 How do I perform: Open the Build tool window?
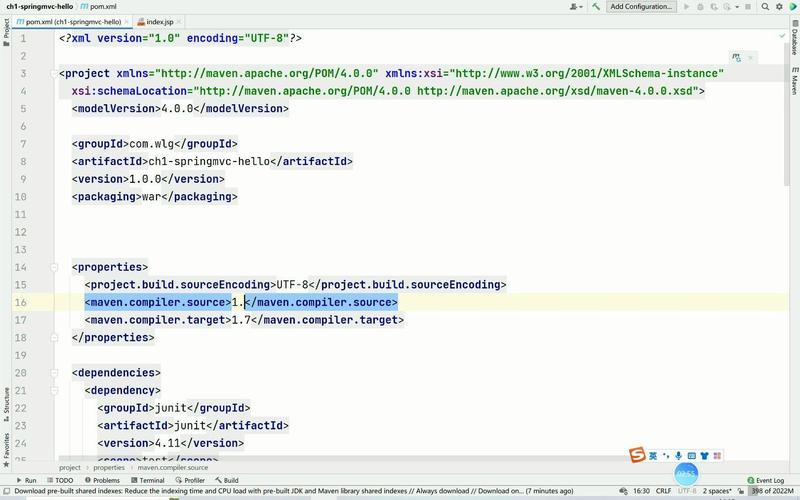(x=227, y=480)
